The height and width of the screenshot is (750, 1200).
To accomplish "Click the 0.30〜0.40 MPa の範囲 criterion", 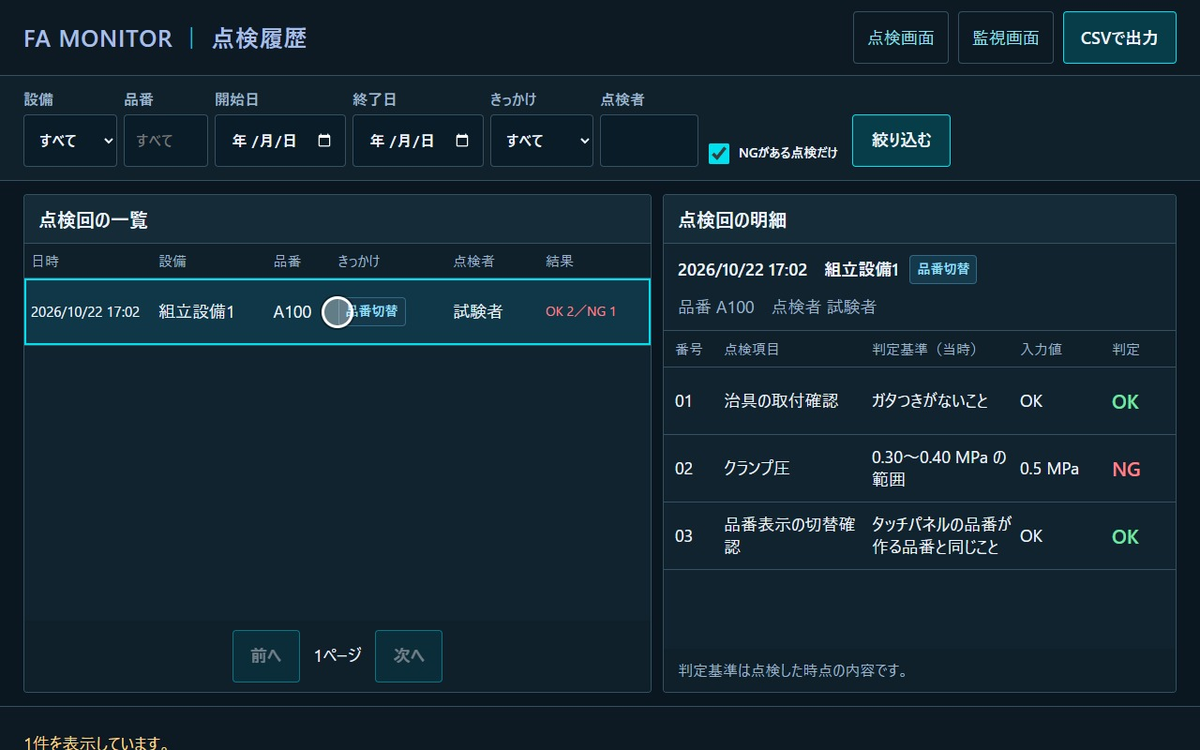I will pyautogui.click(x=939, y=469).
